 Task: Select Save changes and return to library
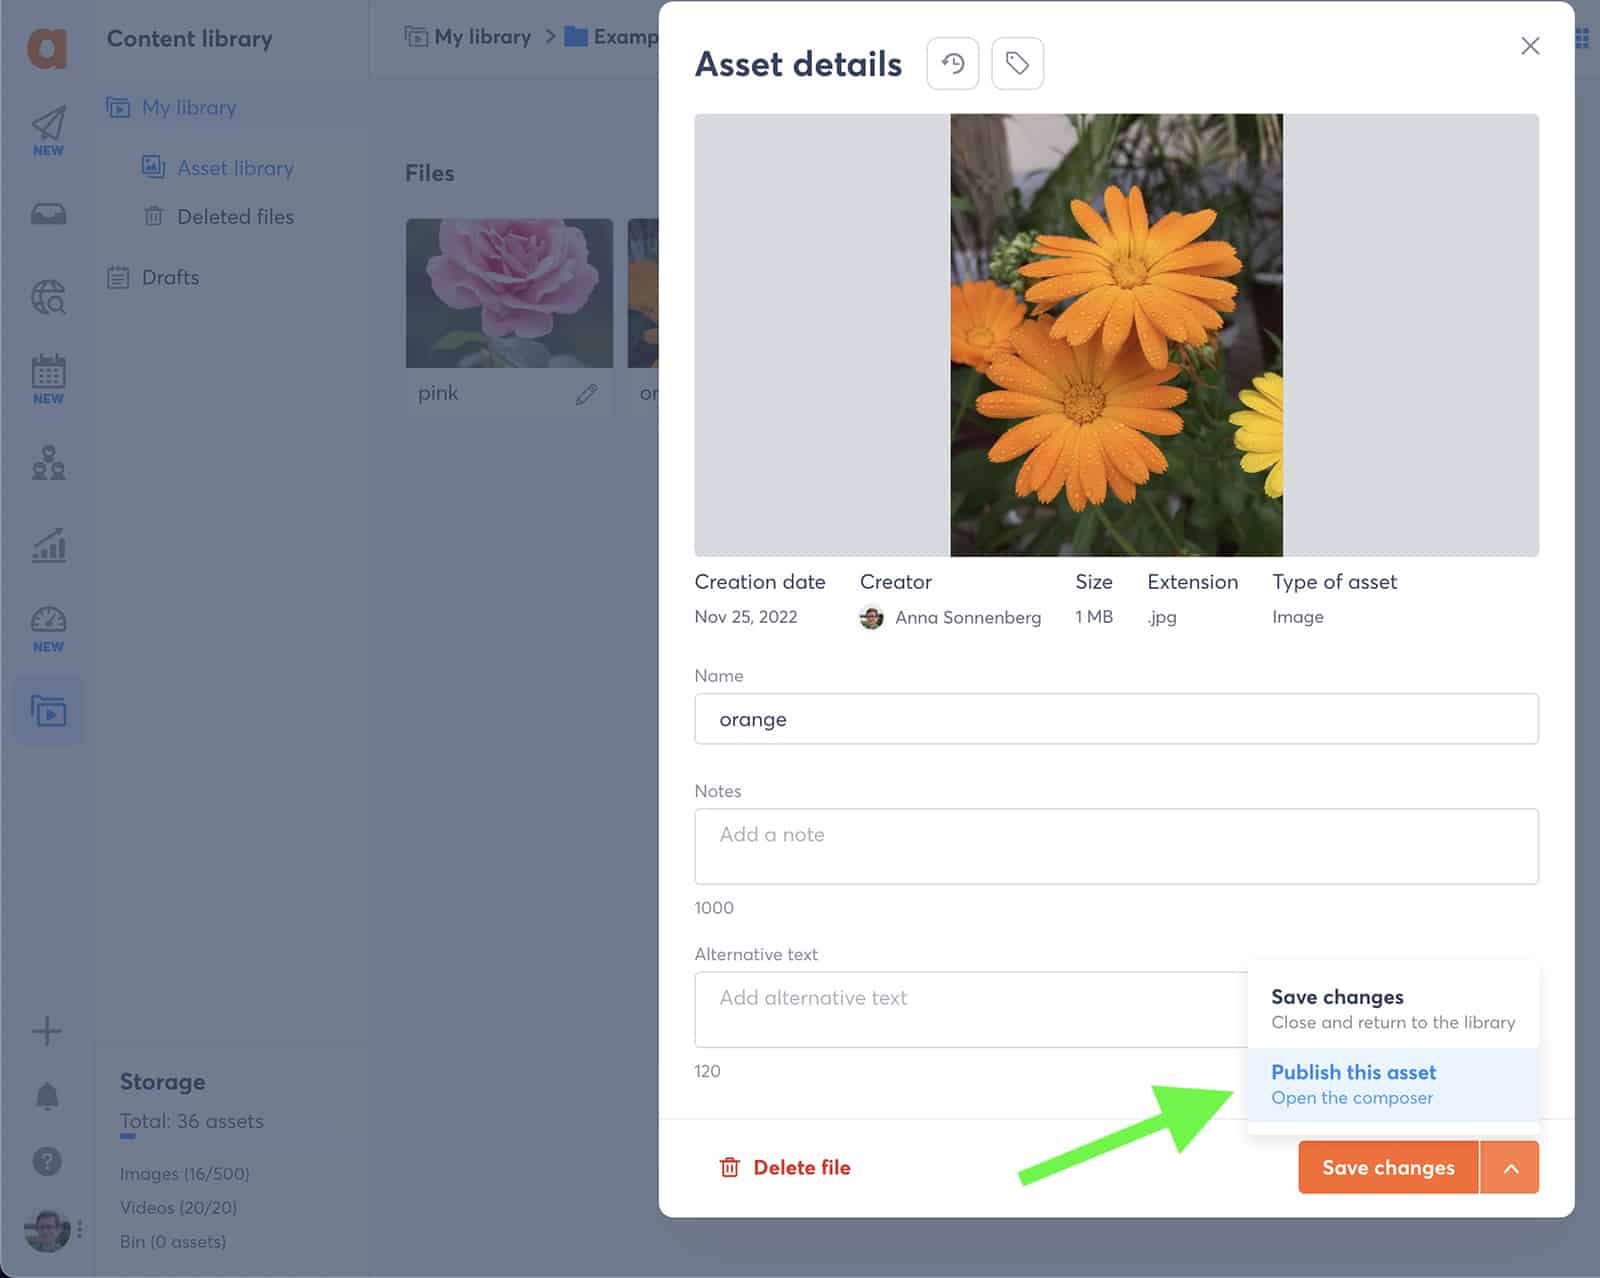1393,1009
